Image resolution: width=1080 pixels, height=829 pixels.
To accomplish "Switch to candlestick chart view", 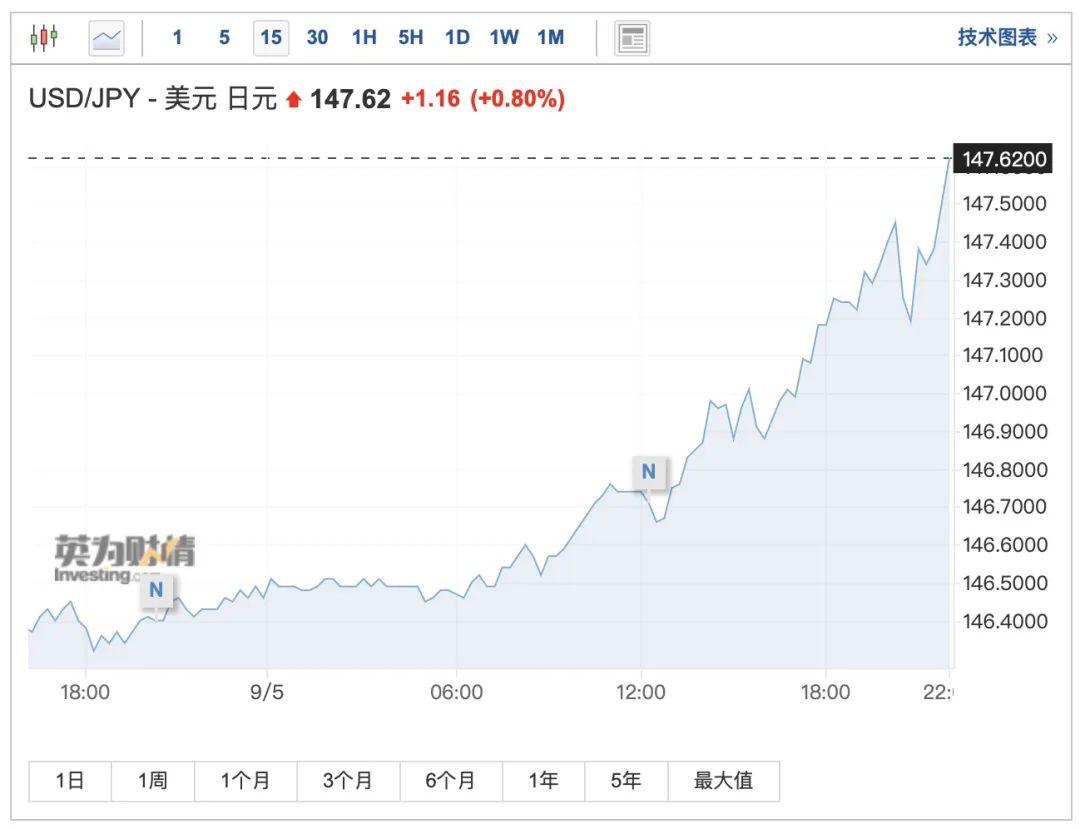I will pyautogui.click(x=43, y=37).
